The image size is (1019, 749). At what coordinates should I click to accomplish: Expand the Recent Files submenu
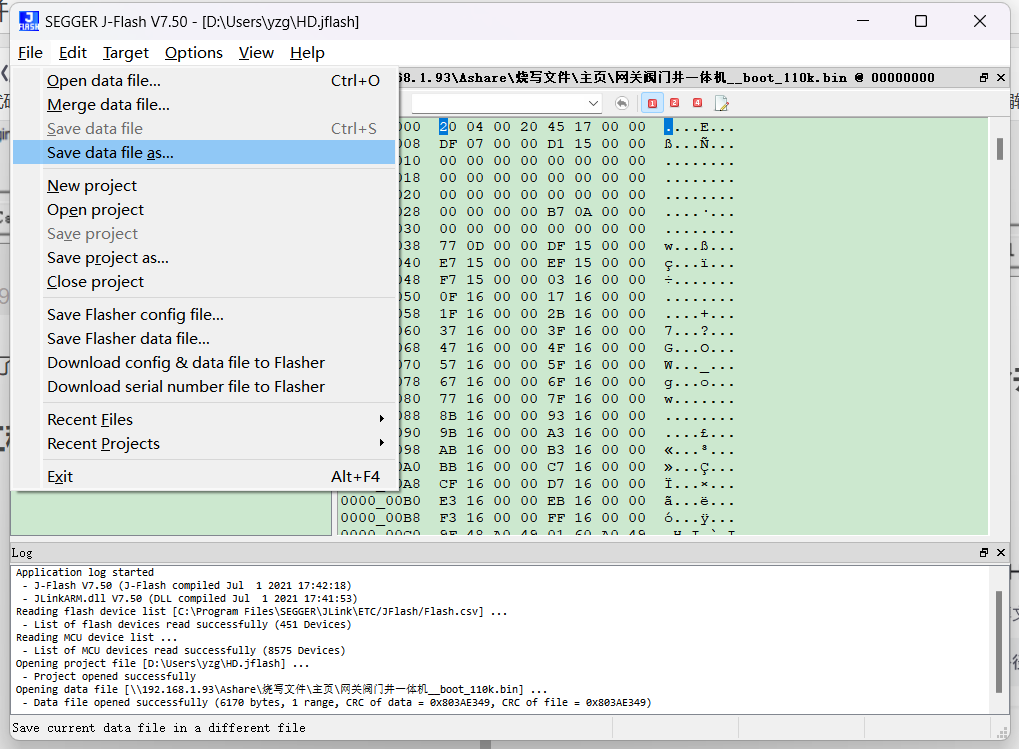click(90, 419)
